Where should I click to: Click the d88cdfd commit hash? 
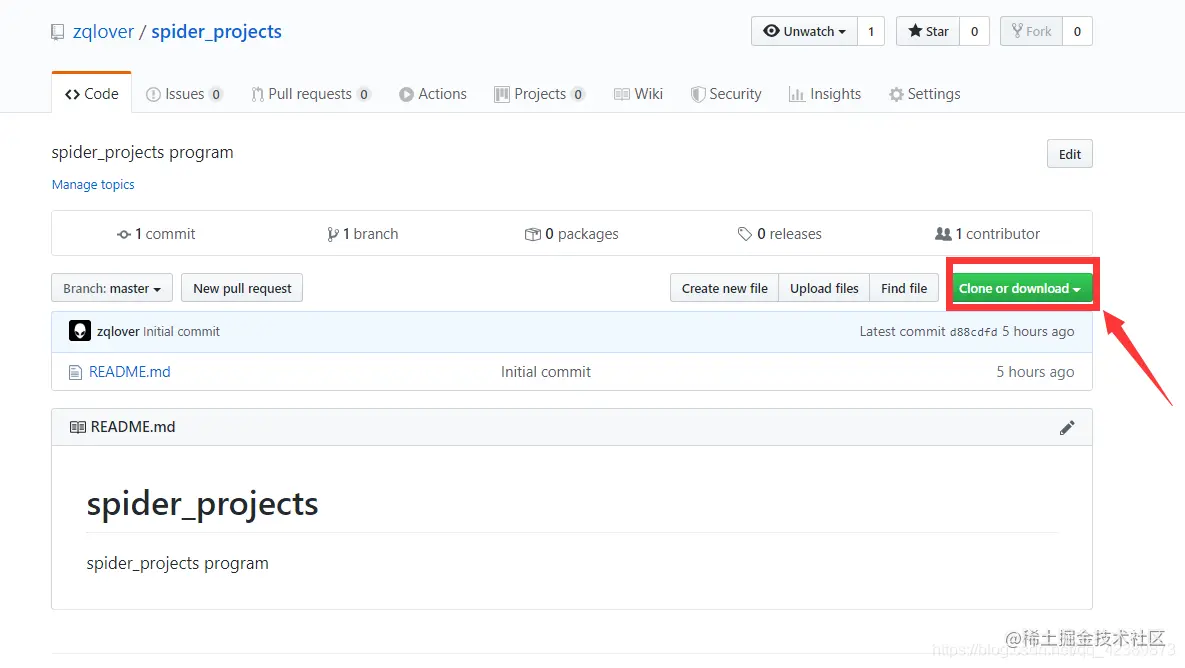[x=973, y=332]
